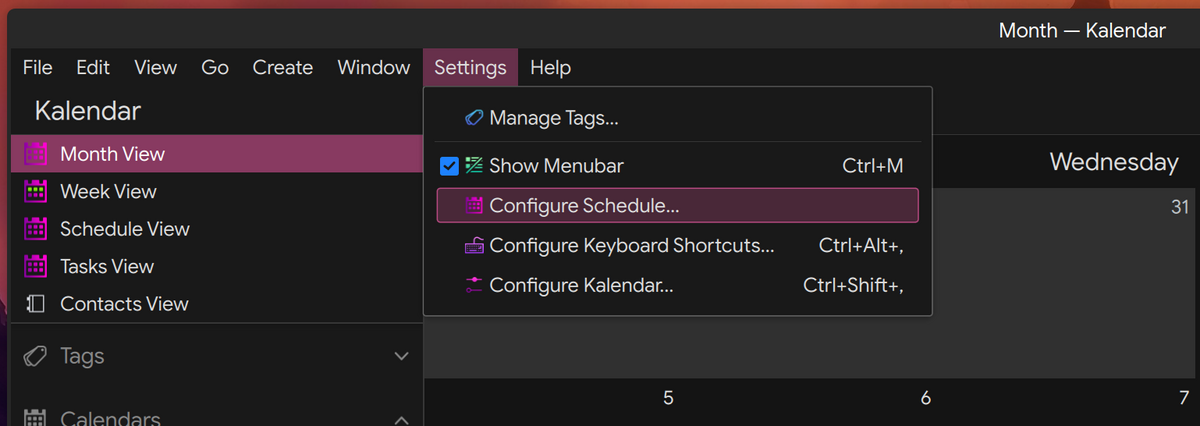This screenshot has height=426, width=1200.
Task: Click the Tasks View icon
Action: 36,266
